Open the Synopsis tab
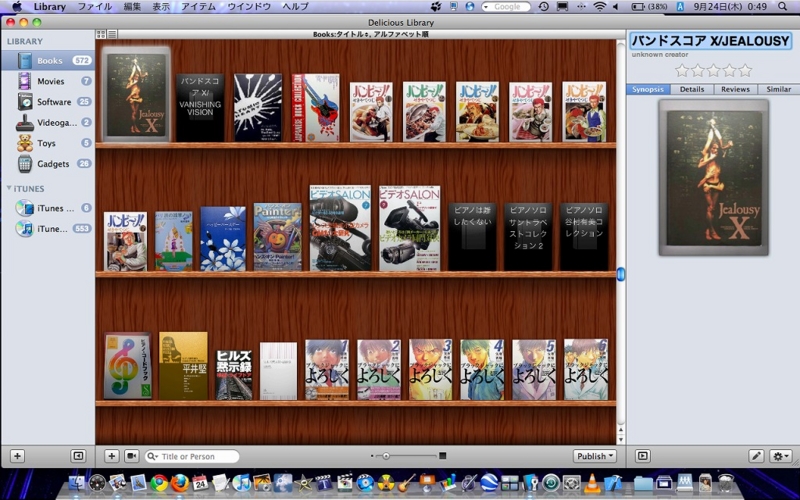The image size is (800, 500). (x=648, y=89)
